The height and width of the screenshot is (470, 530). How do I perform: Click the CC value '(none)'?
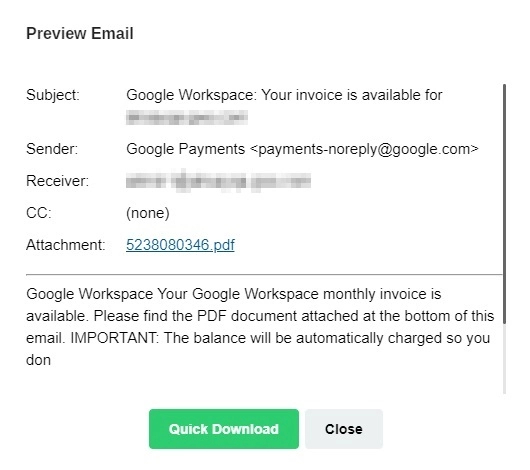tap(148, 213)
